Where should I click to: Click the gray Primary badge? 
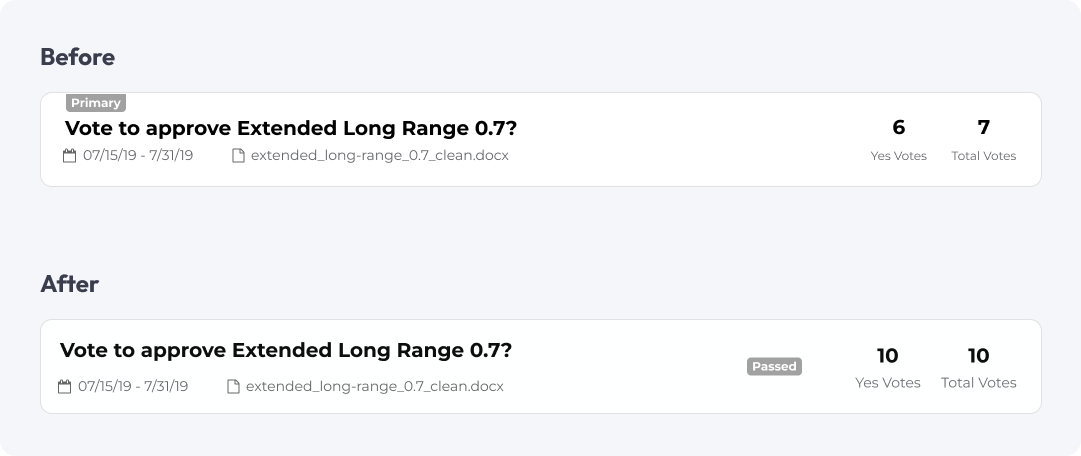96,103
